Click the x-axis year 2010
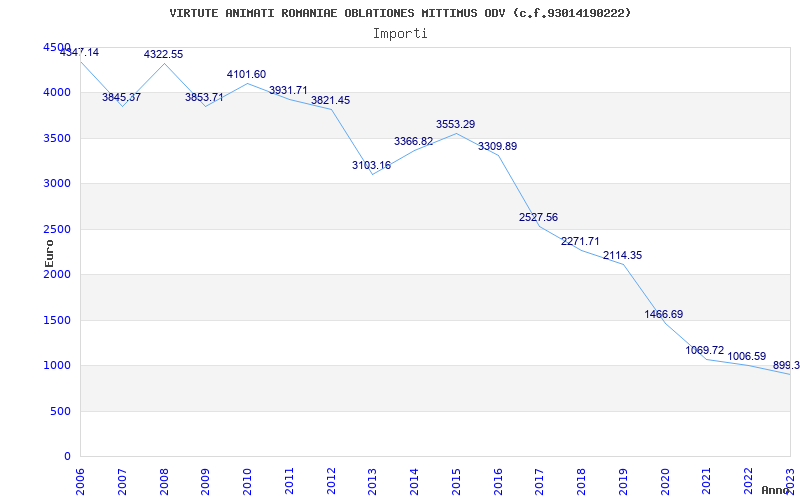Image resolution: width=800 pixels, height=500 pixels. pos(247,482)
